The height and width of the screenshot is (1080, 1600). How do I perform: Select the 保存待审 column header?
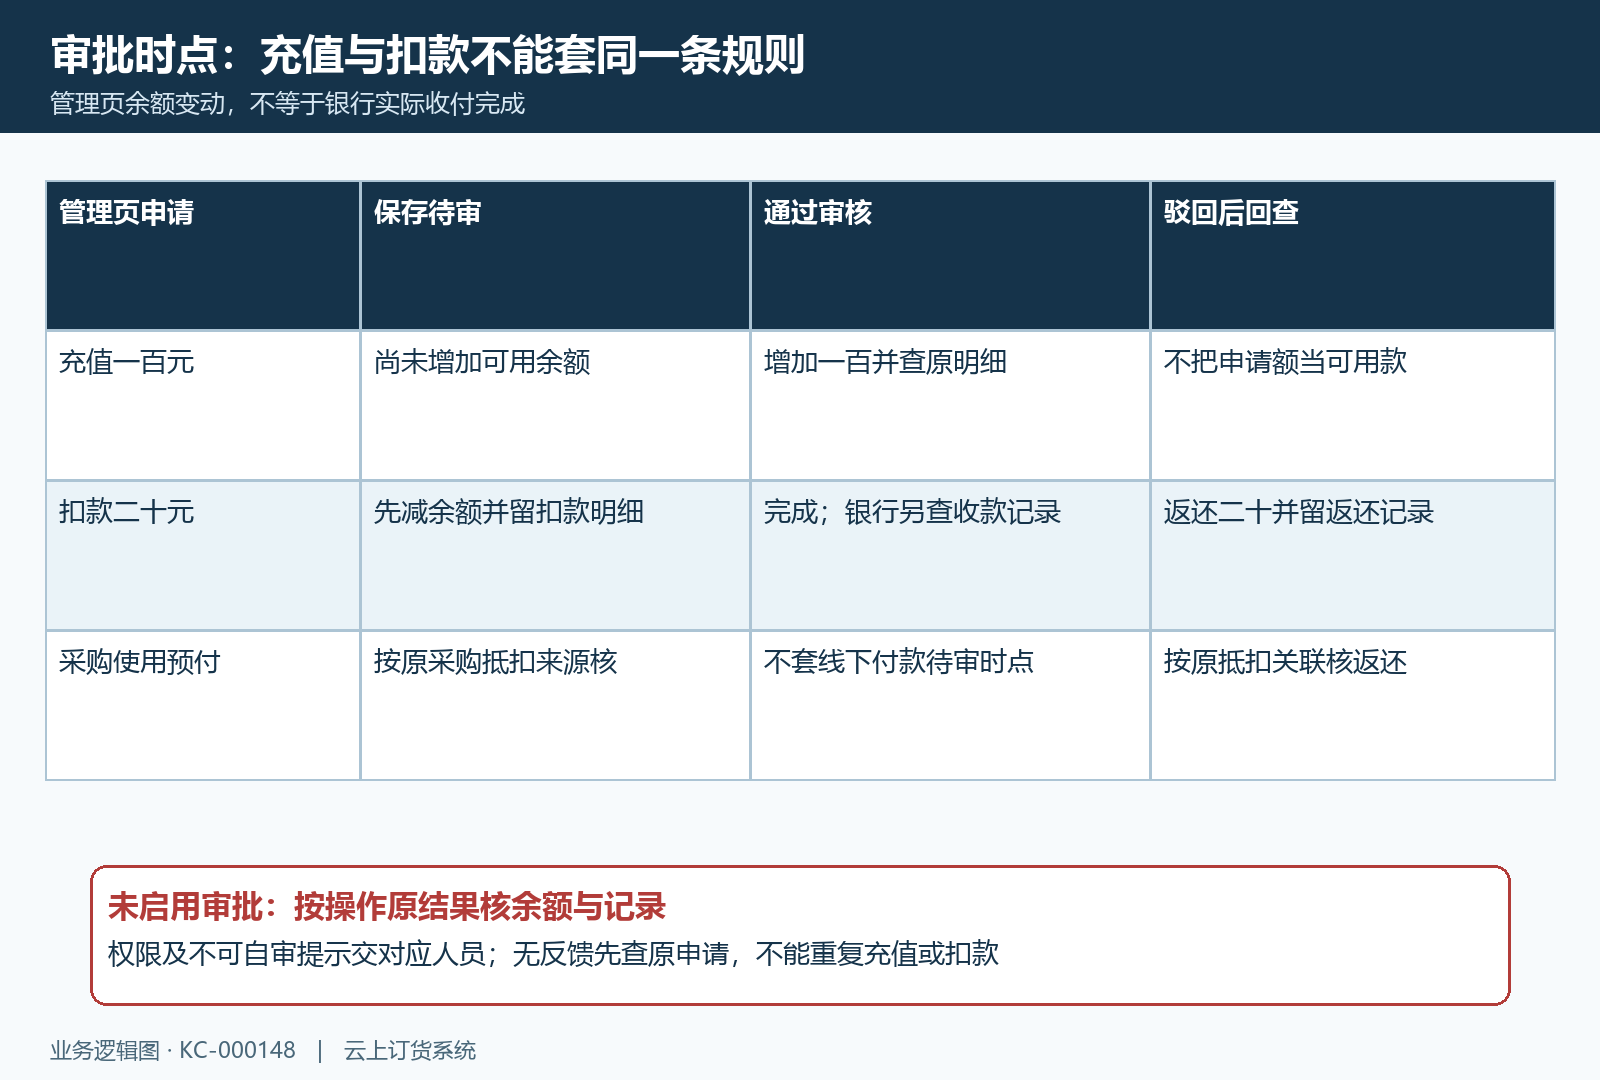[x=555, y=256]
